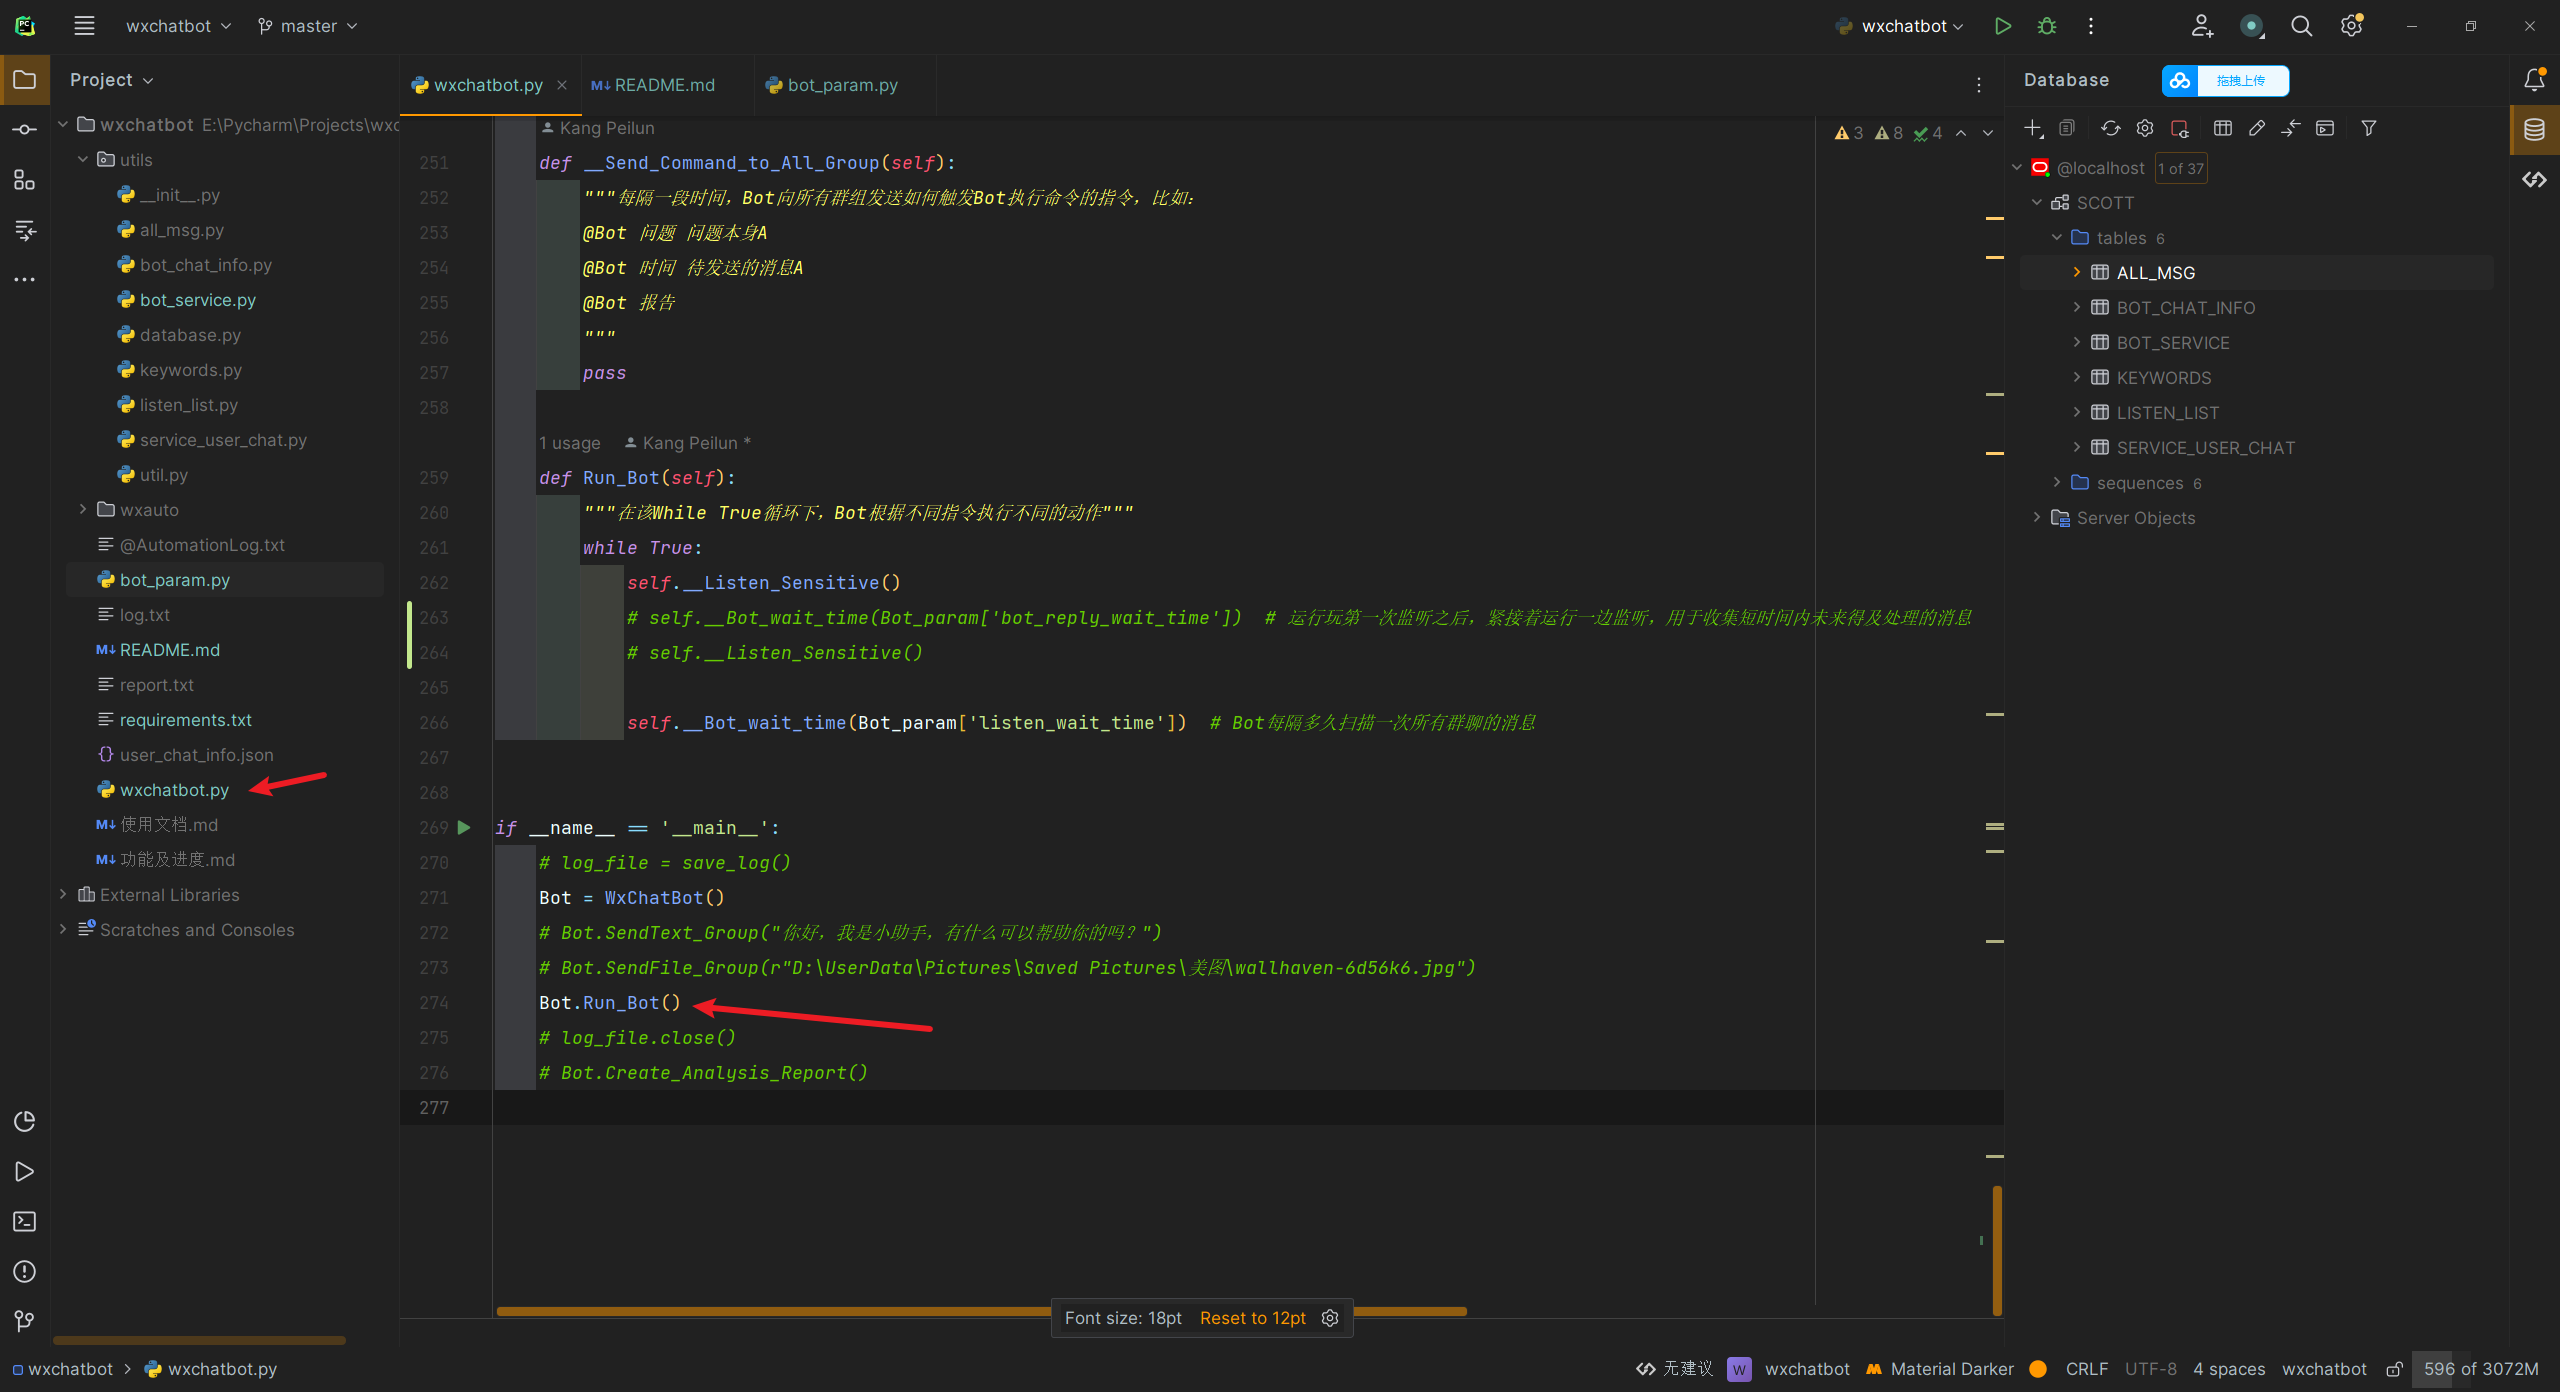Open the main hamburger menu

(84, 26)
